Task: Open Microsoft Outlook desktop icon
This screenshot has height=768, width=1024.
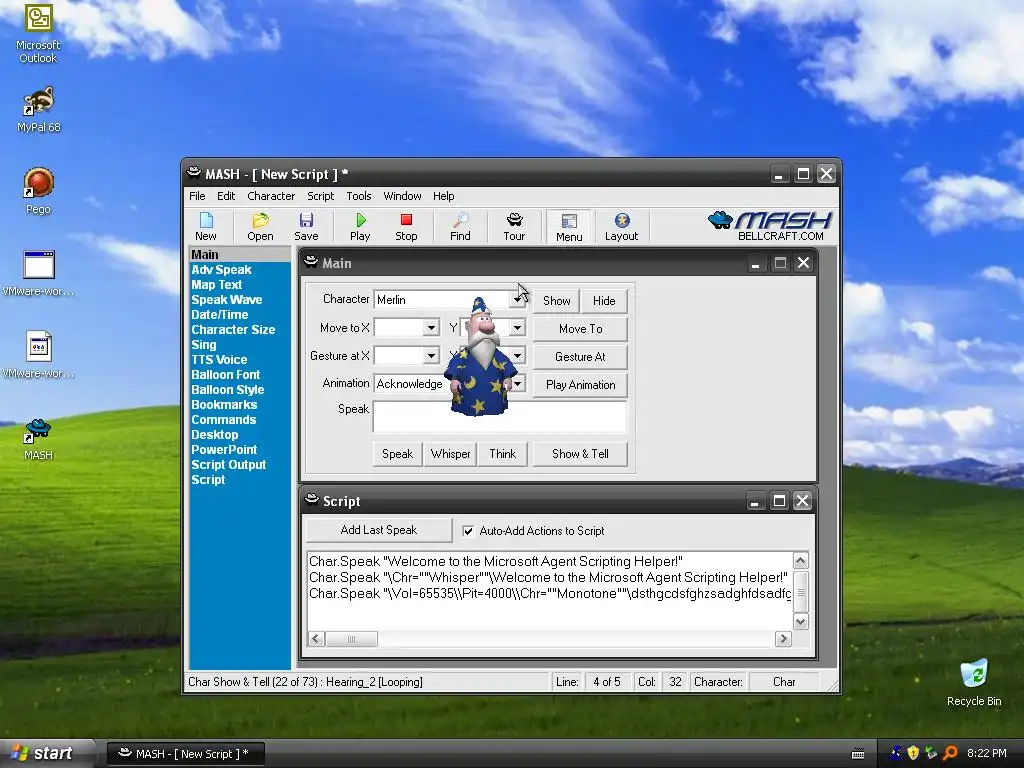Action: pyautogui.click(x=38, y=34)
